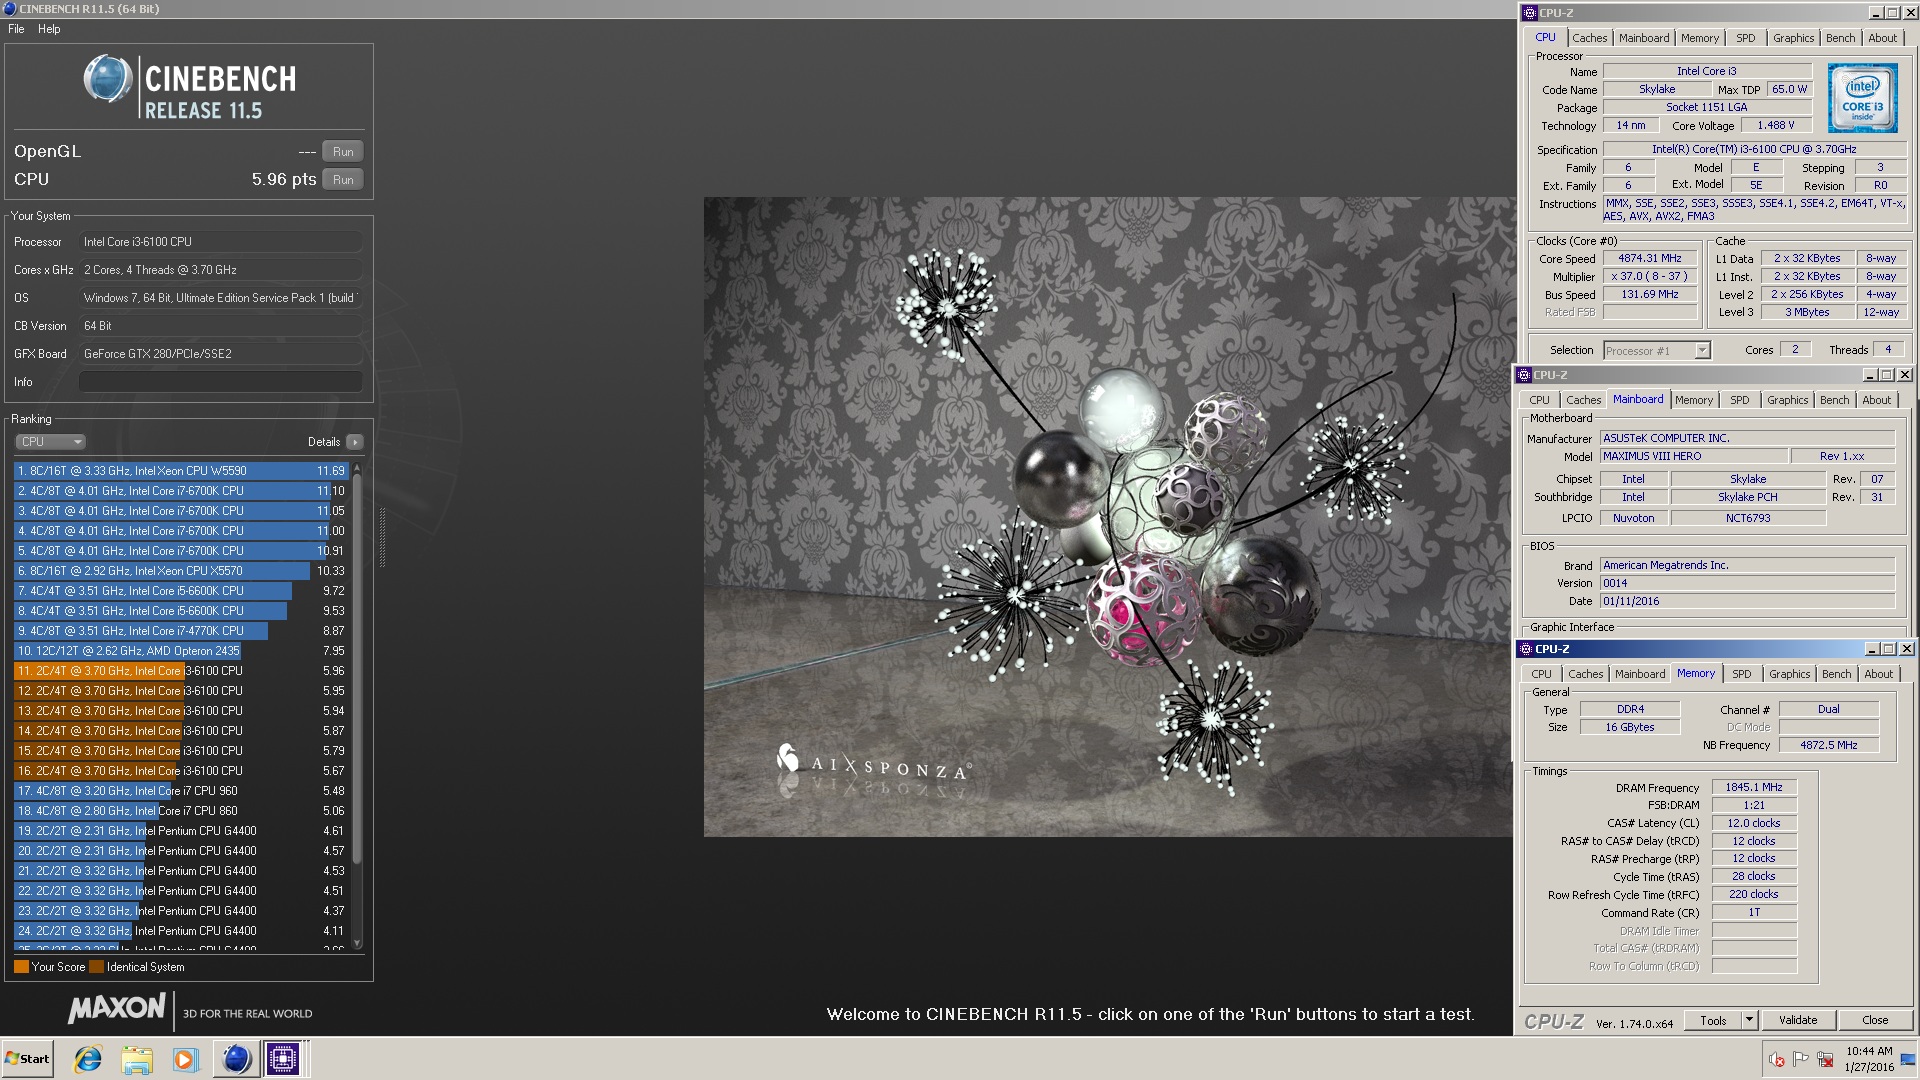Click ranking list vertical scrollbar
Viewport: 1920px width, 1080px height.
pyautogui.click(x=357, y=706)
